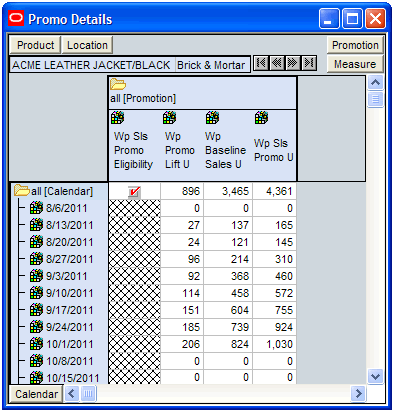The width and height of the screenshot is (394, 413).
Task: Select the 8/6/2011 calendar row label
Action: [x=67, y=208]
